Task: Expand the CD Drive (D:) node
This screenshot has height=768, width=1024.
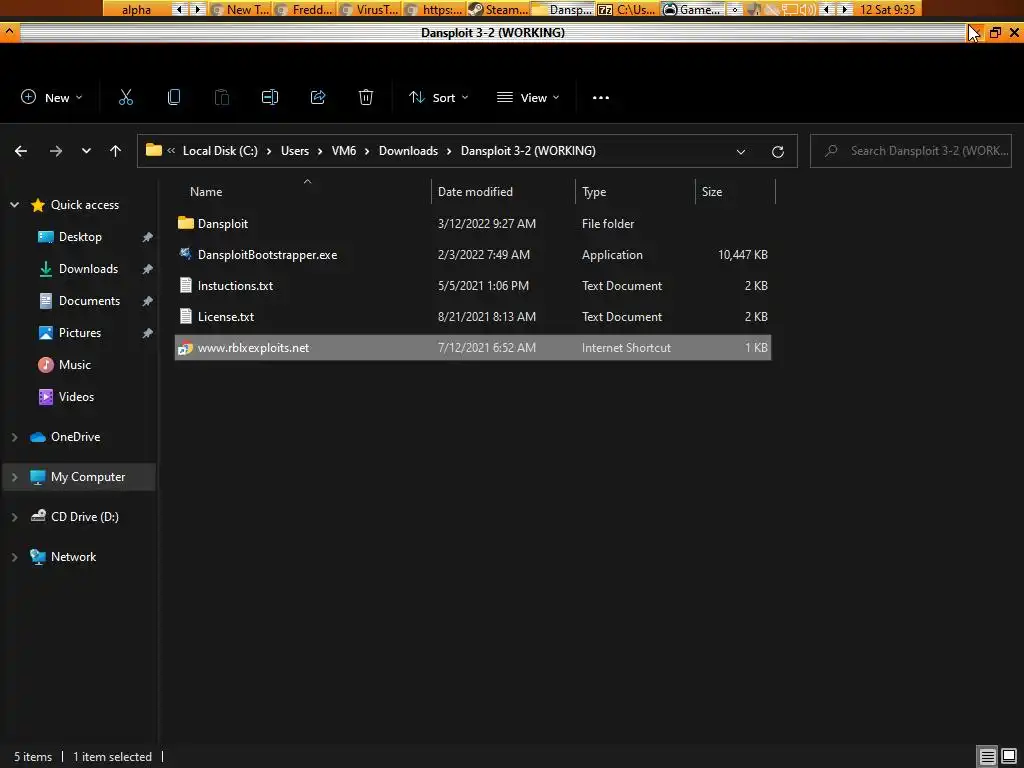Action: pyautogui.click(x=14, y=517)
